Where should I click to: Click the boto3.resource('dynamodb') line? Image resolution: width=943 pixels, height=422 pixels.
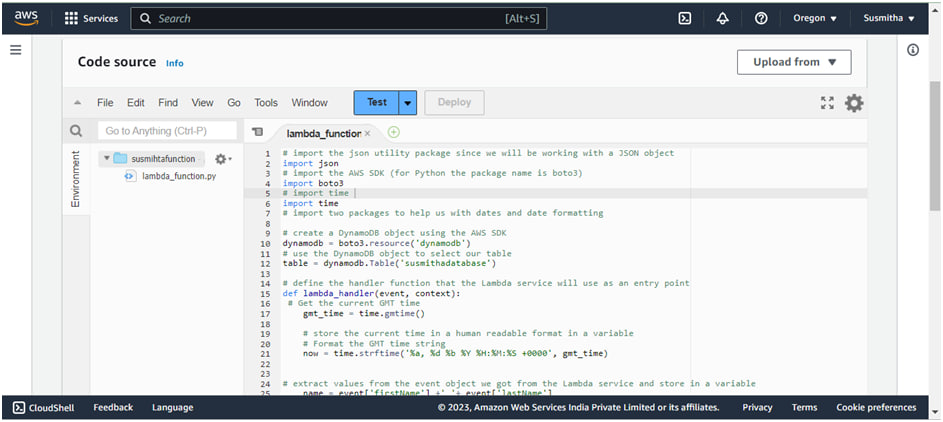pyautogui.click(x=376, y=243)
